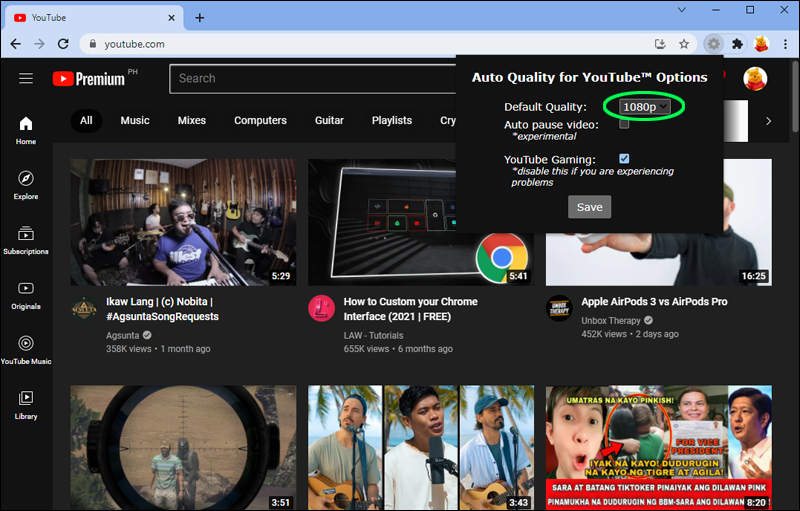800x511 pixels.
Task: Open Library in the sidebar
Action: point(26,403)
